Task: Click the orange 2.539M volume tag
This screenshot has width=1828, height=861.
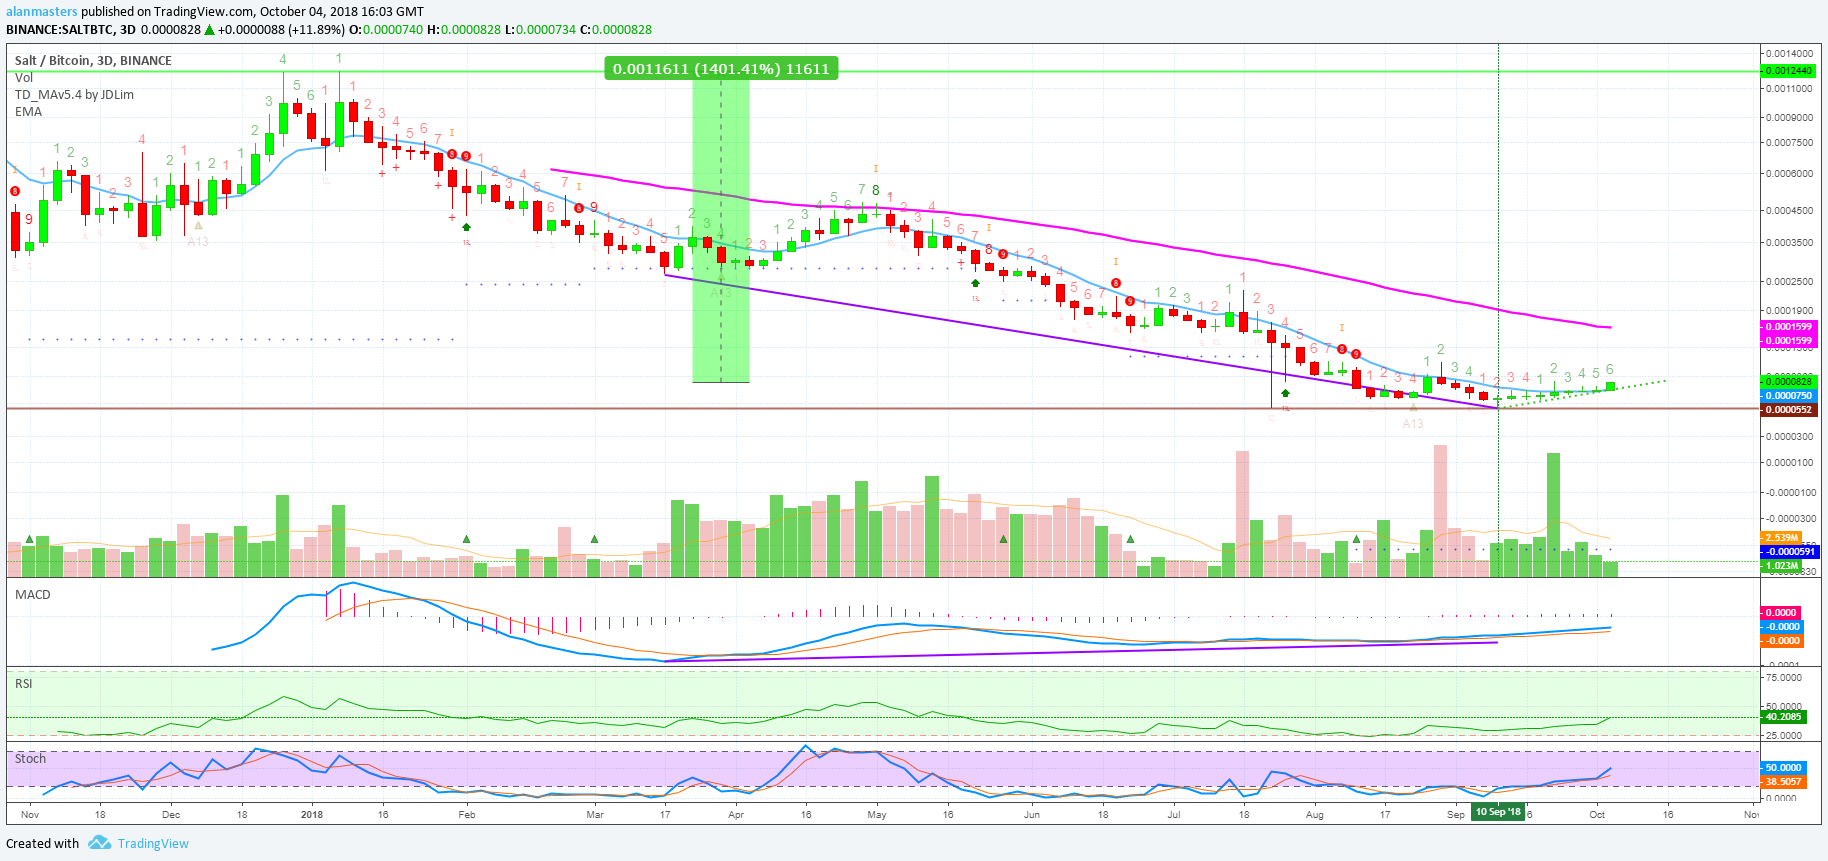Action: tap(1781, 537)
